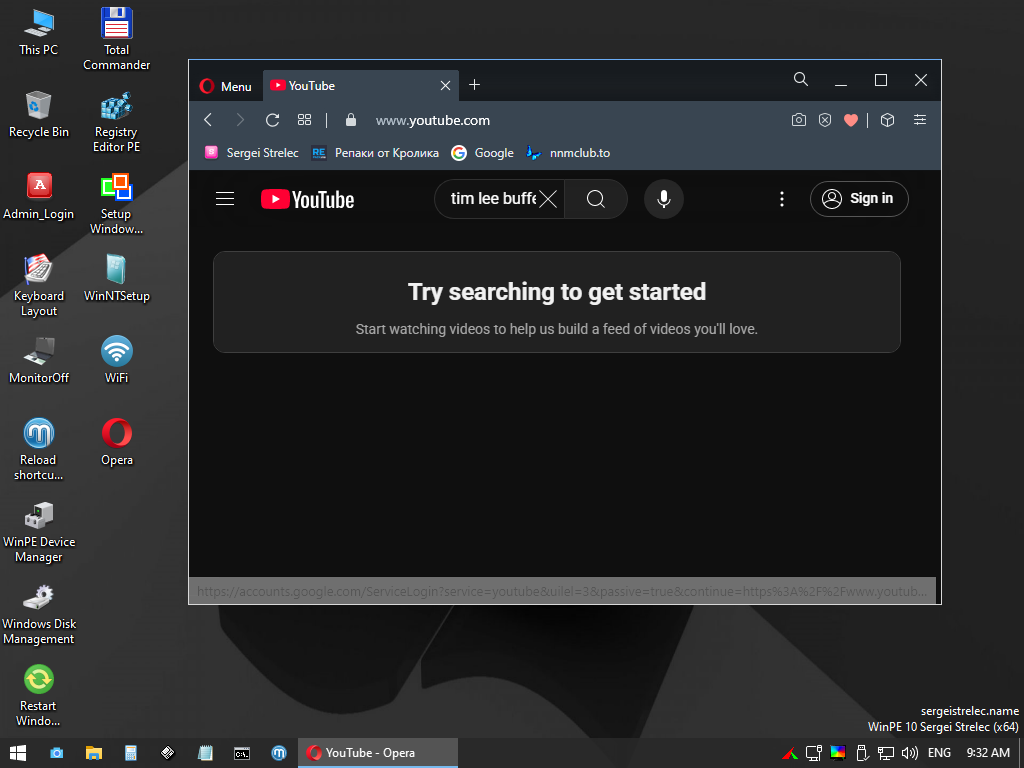Switch to the YouTube browser tab
1024x768 pixels.
pyautogui.click(x=360, y=86)
